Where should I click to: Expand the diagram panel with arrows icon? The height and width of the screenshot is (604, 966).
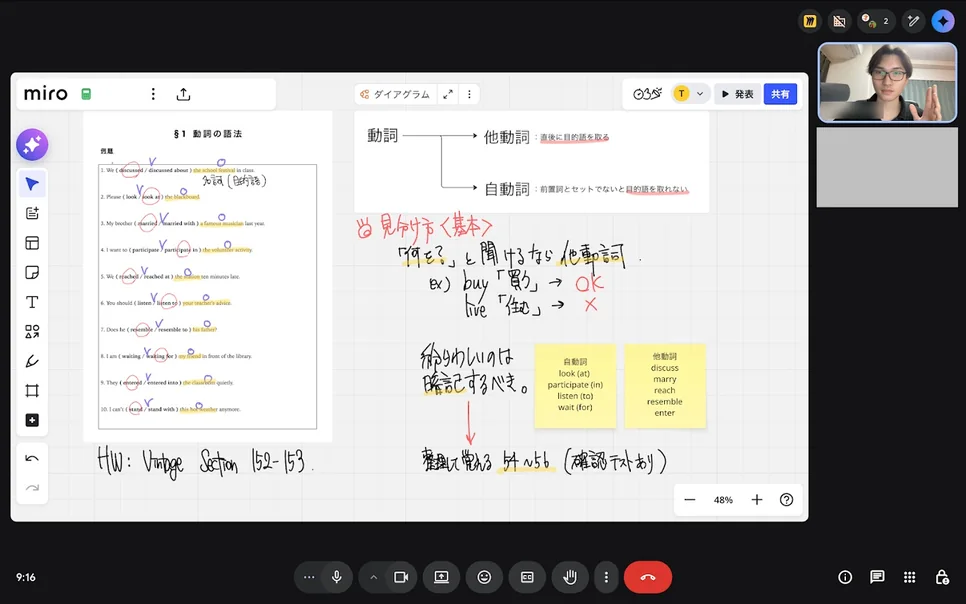coord(448,94)
